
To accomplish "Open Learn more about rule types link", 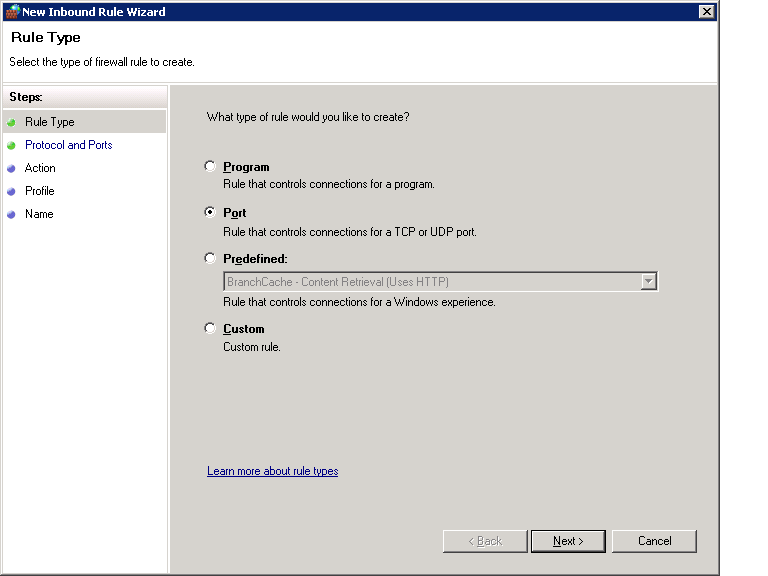I will pos(272,471).
